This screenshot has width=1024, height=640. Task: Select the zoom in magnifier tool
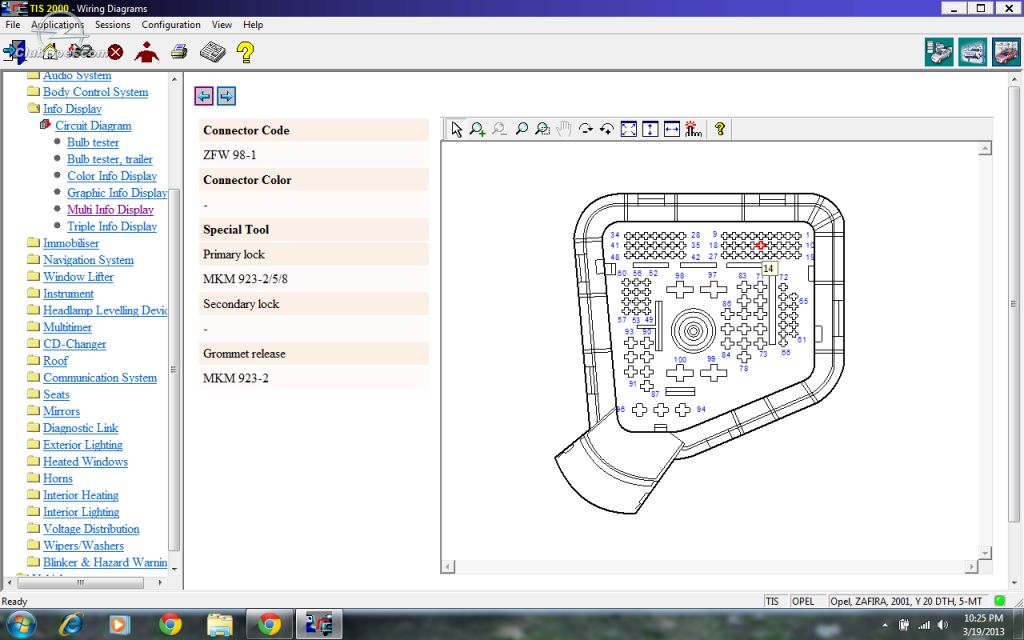coord(477,129)
